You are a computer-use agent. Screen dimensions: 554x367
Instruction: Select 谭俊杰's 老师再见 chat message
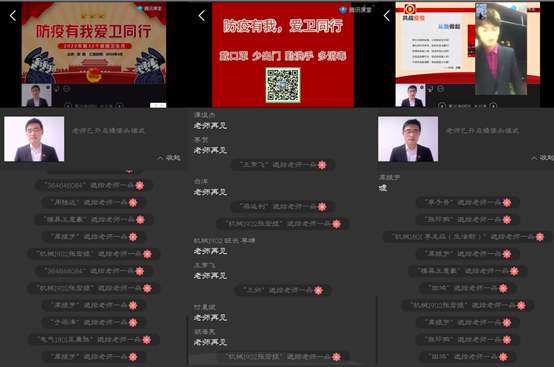click(210, 125)
